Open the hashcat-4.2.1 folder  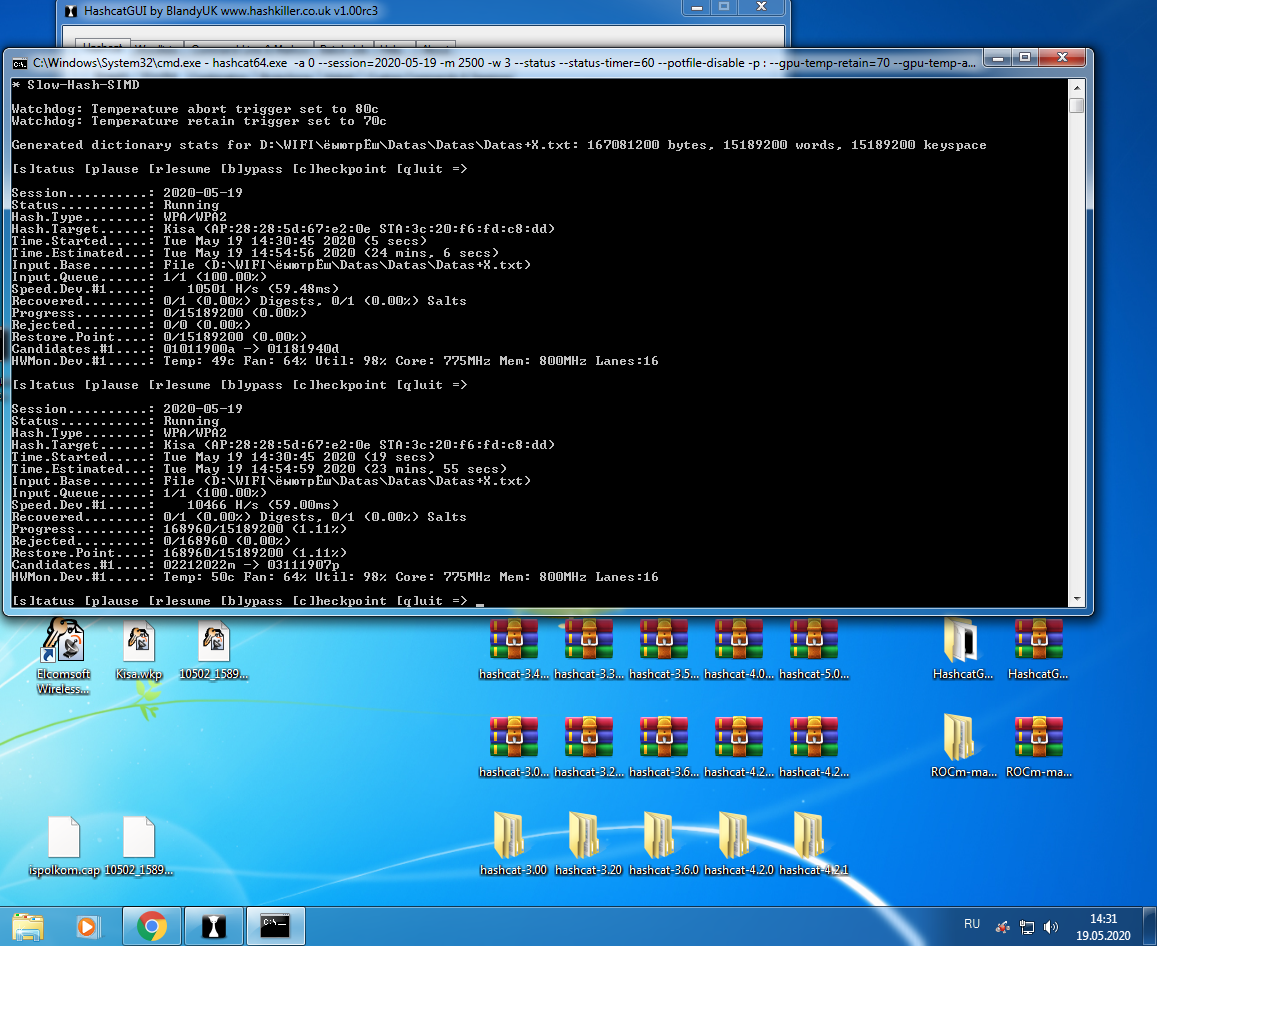809,836
